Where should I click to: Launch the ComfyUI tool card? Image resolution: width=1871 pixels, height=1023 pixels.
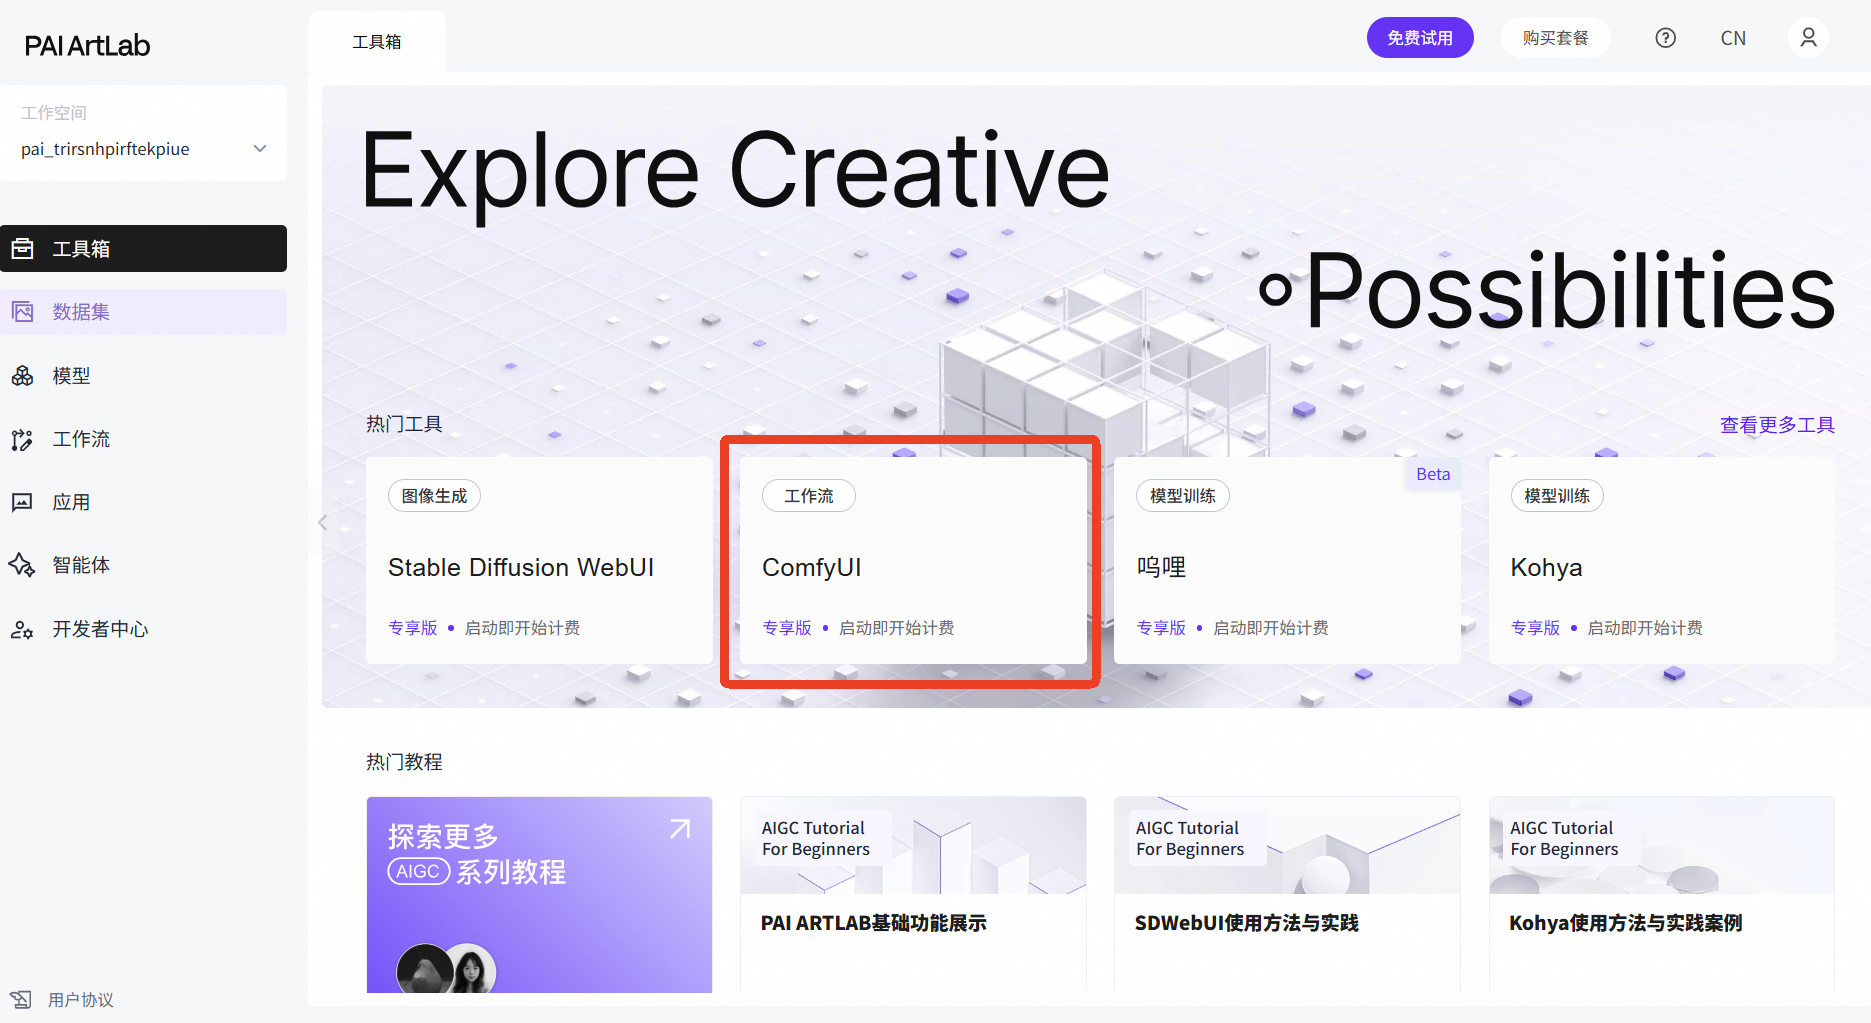(x=913, y=560)
